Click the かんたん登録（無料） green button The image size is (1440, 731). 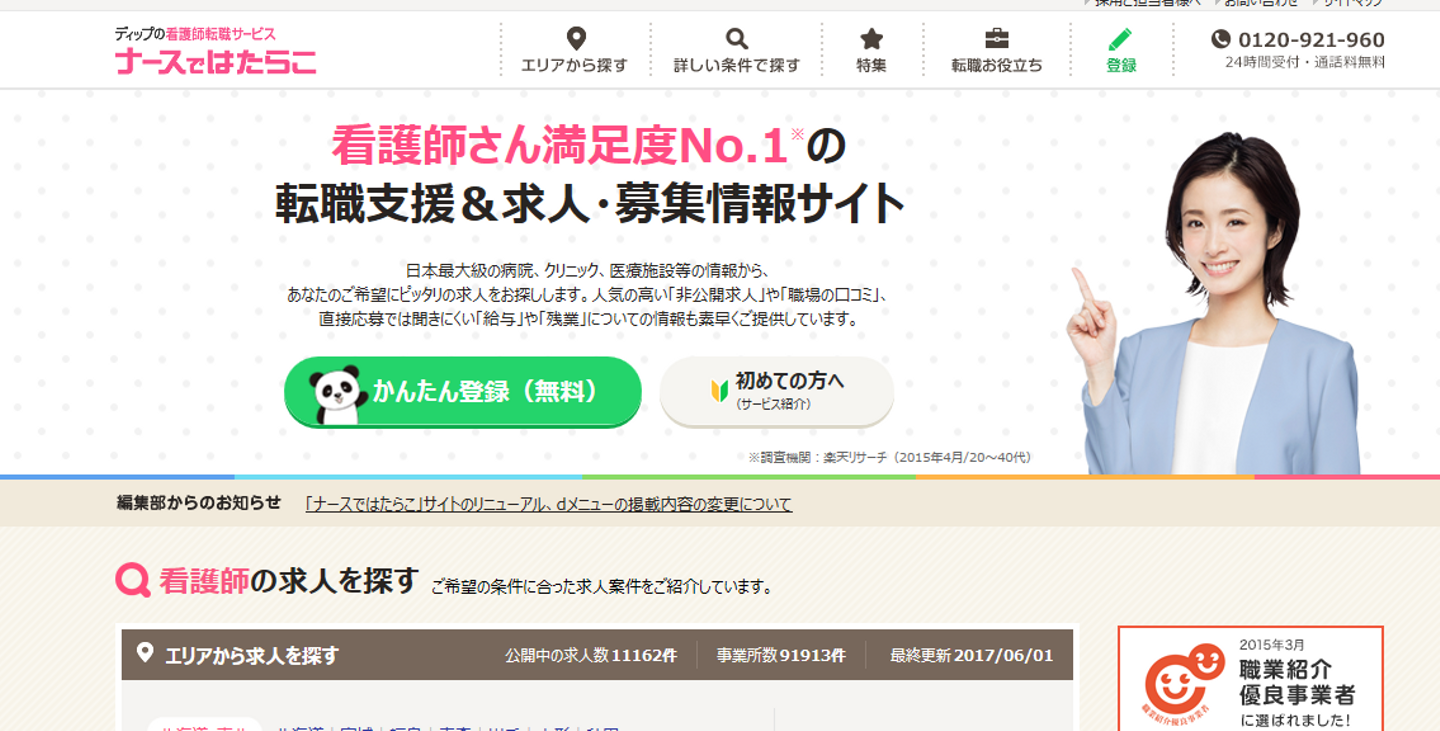point(462,392)
